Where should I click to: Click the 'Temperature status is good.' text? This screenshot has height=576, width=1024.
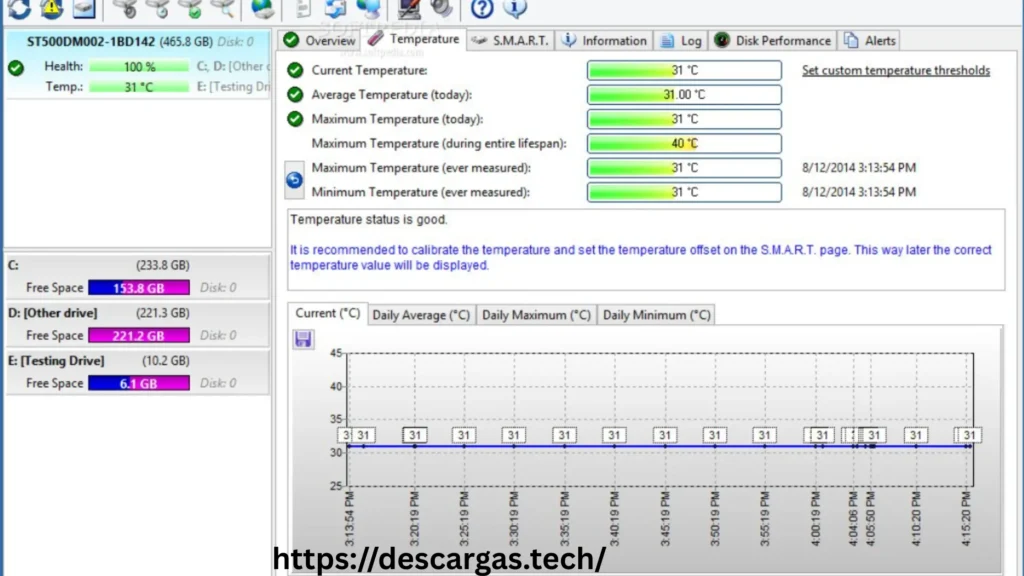click(369, 219)
